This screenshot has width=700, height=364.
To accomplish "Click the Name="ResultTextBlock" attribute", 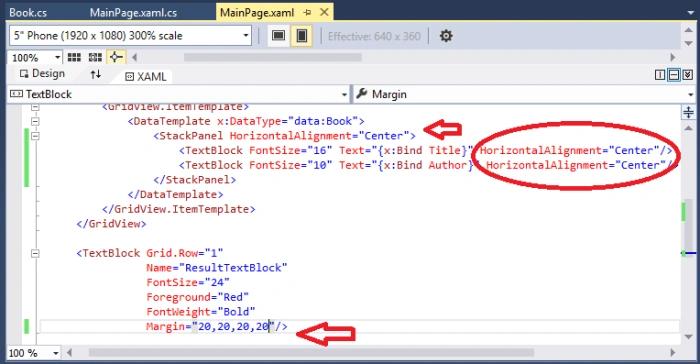I will (217, 268).
